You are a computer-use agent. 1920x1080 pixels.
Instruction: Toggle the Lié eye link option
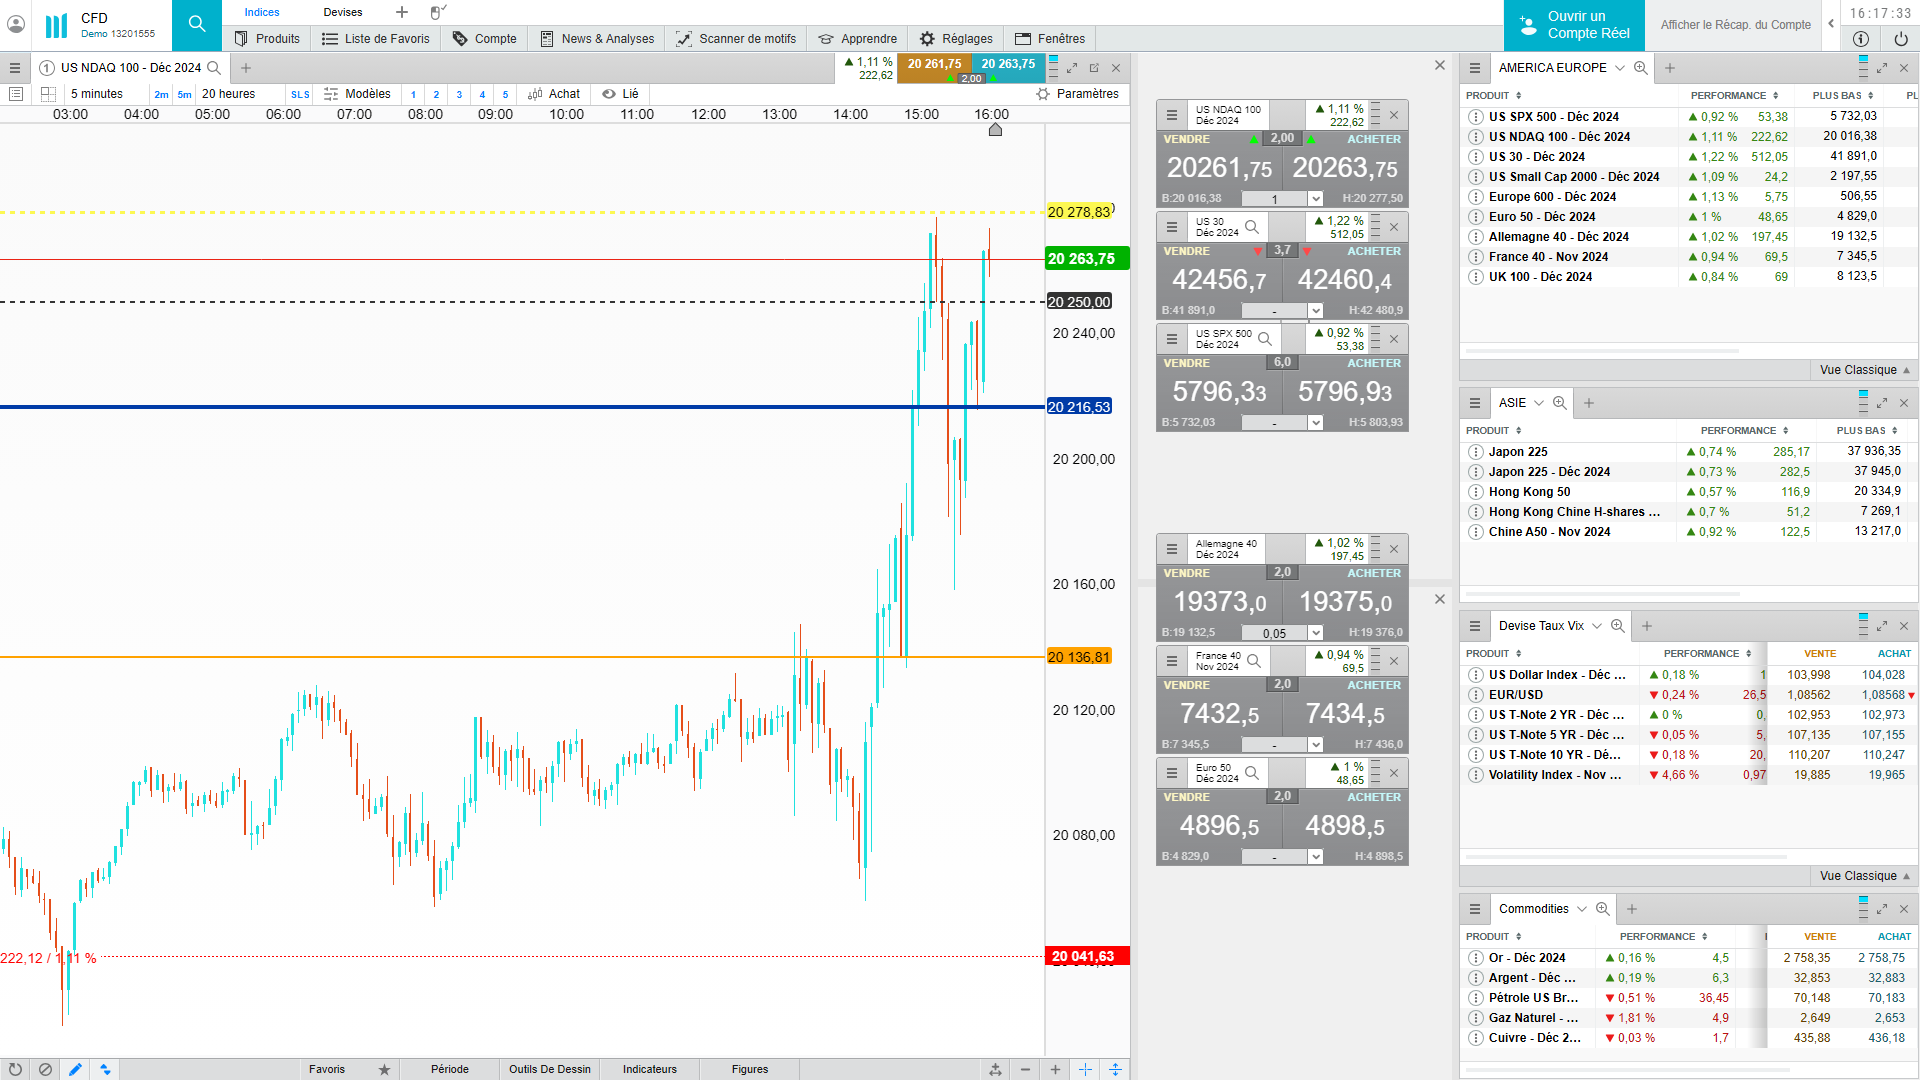tap(619, 94)
